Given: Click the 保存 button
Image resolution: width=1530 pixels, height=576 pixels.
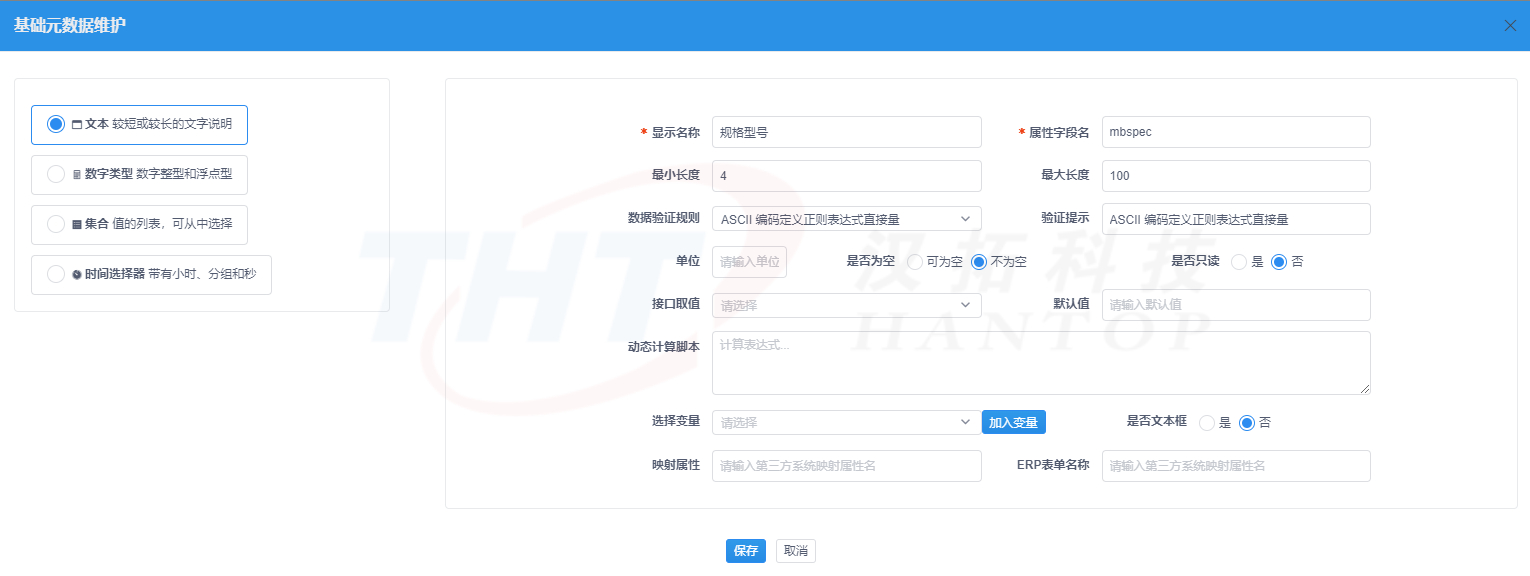Looking at the screenshot, I should (745, 550).
